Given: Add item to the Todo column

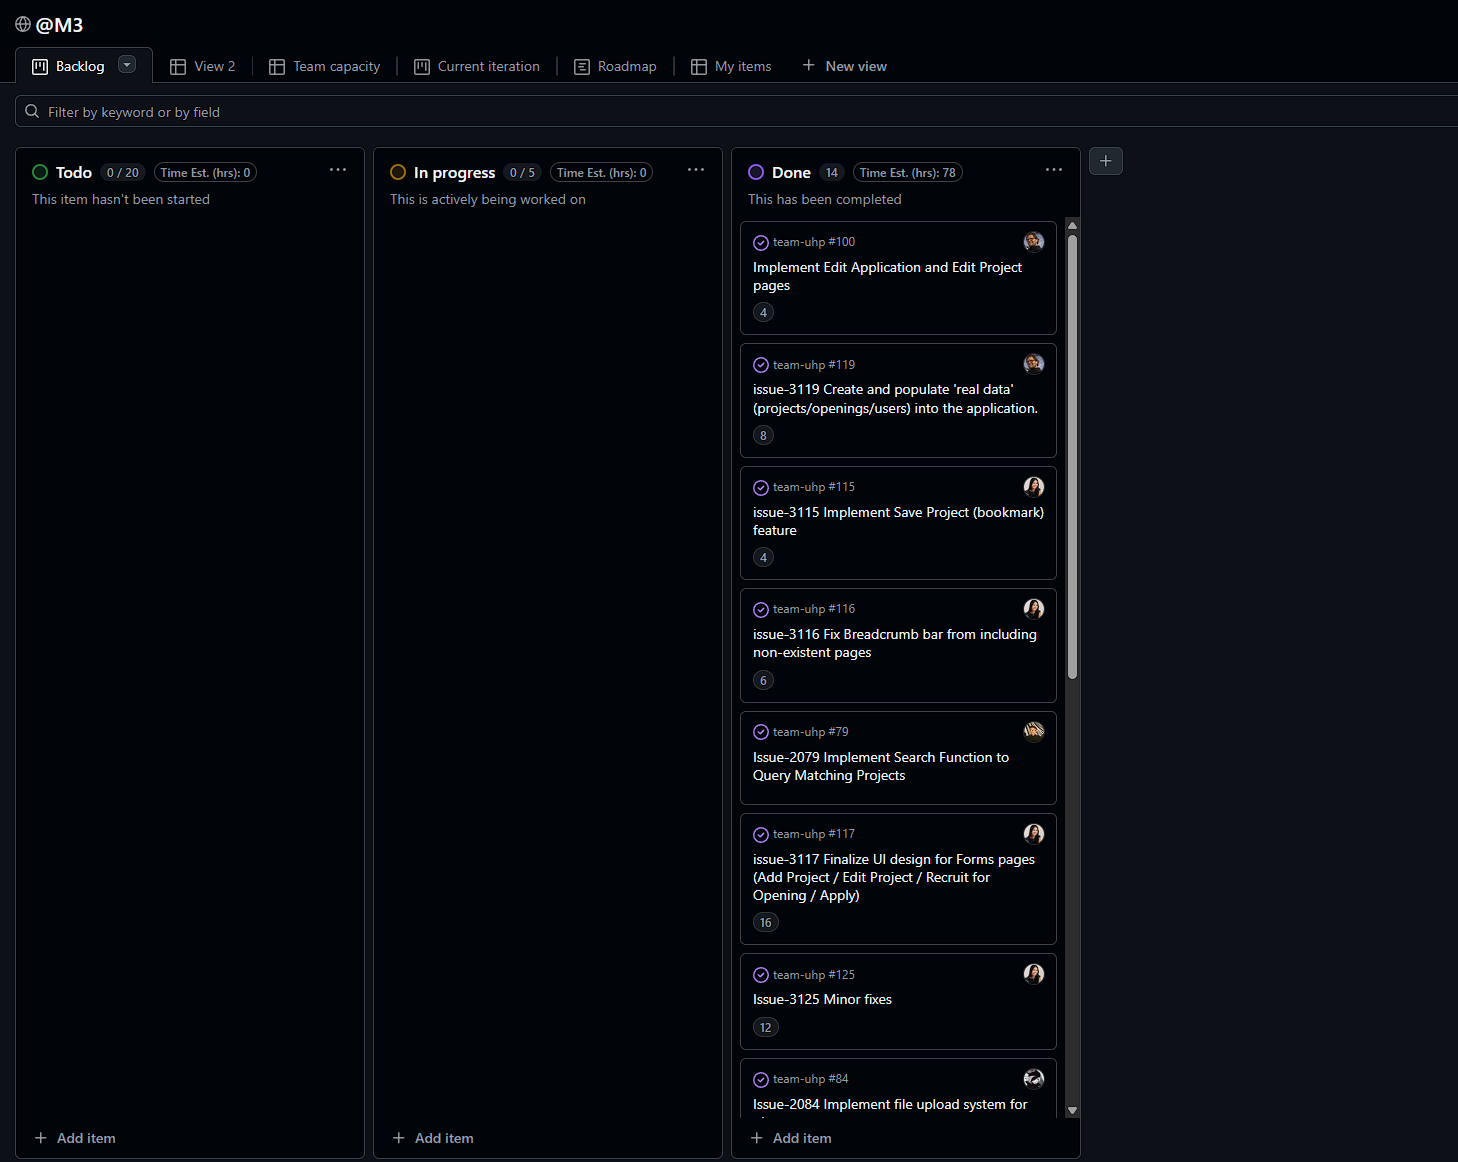Looking at the screenshot, I should click(x=75, y=1138).
